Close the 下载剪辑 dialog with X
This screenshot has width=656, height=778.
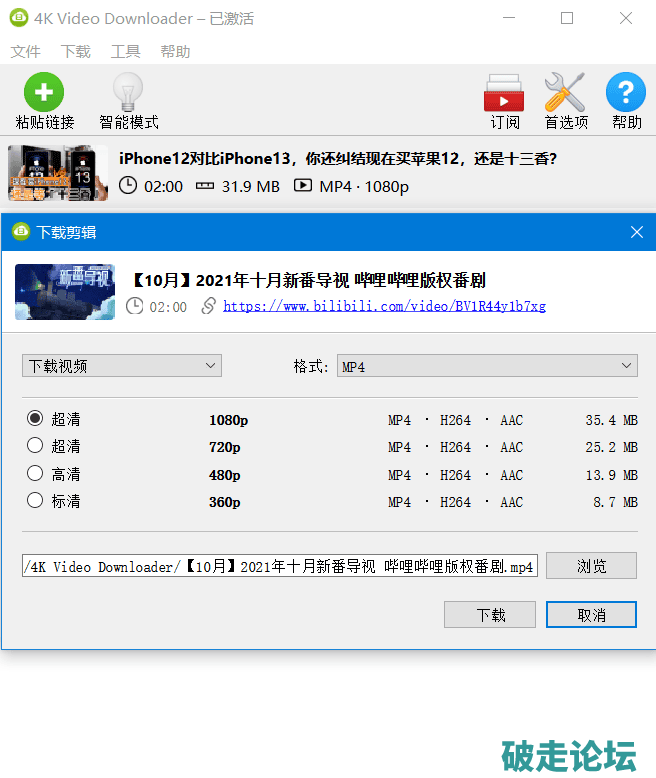[637, 232]
